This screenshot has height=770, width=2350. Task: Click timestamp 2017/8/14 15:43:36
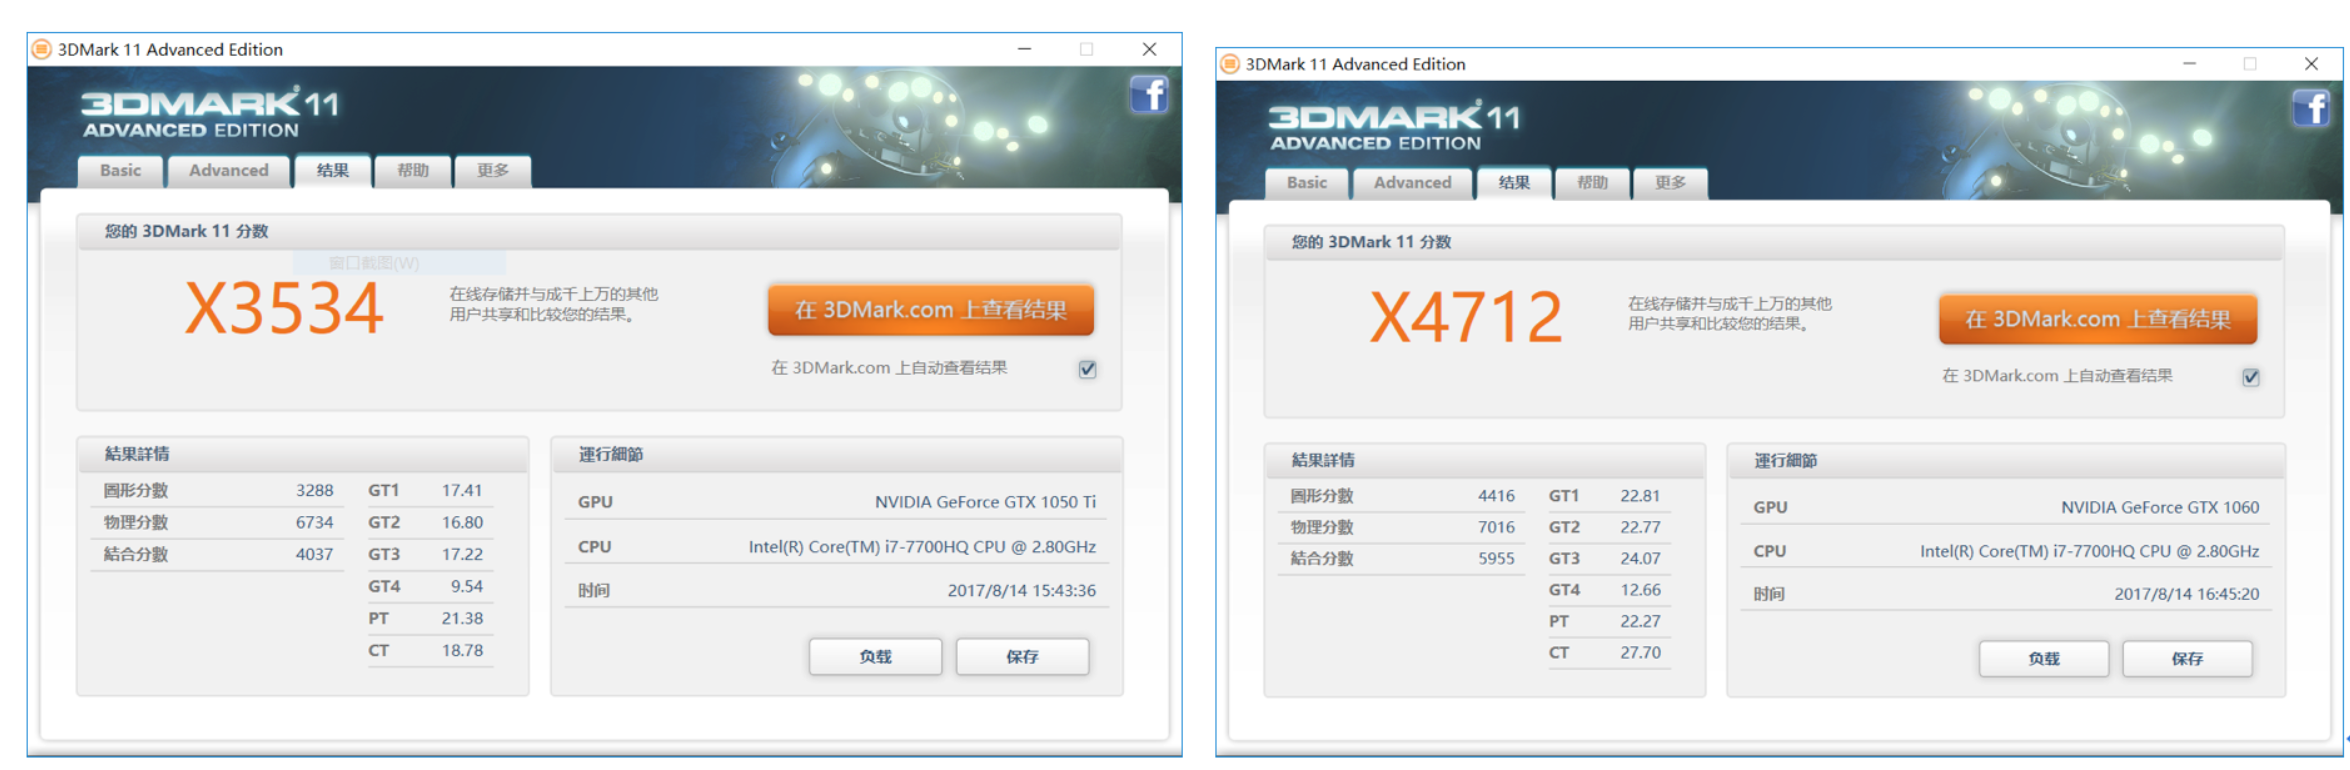coord(1022,591)
